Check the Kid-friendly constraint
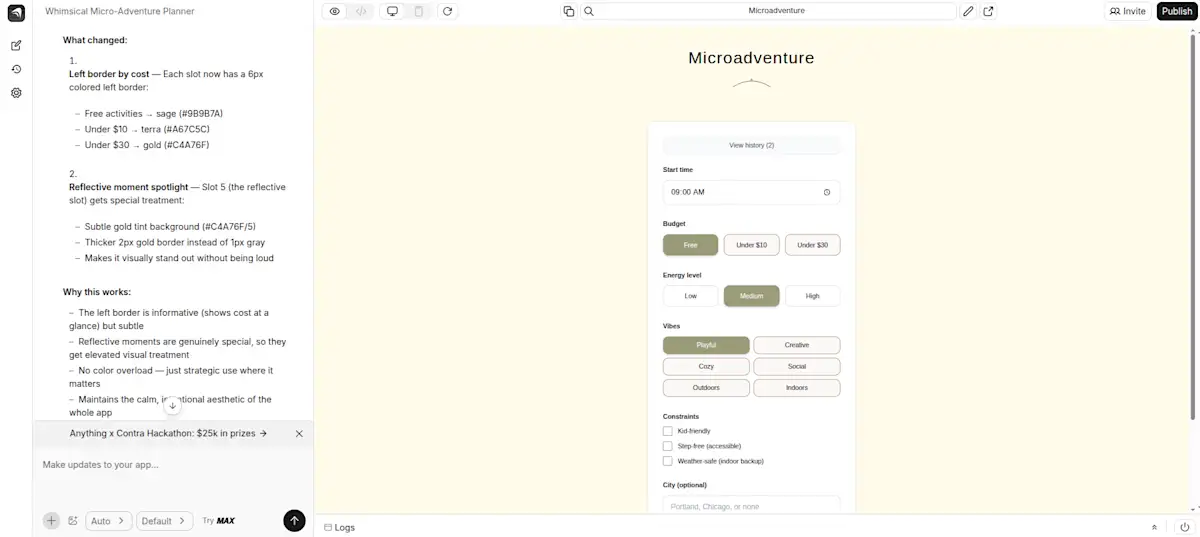Viewport: 1200px width, 537px height. [668, 431]
